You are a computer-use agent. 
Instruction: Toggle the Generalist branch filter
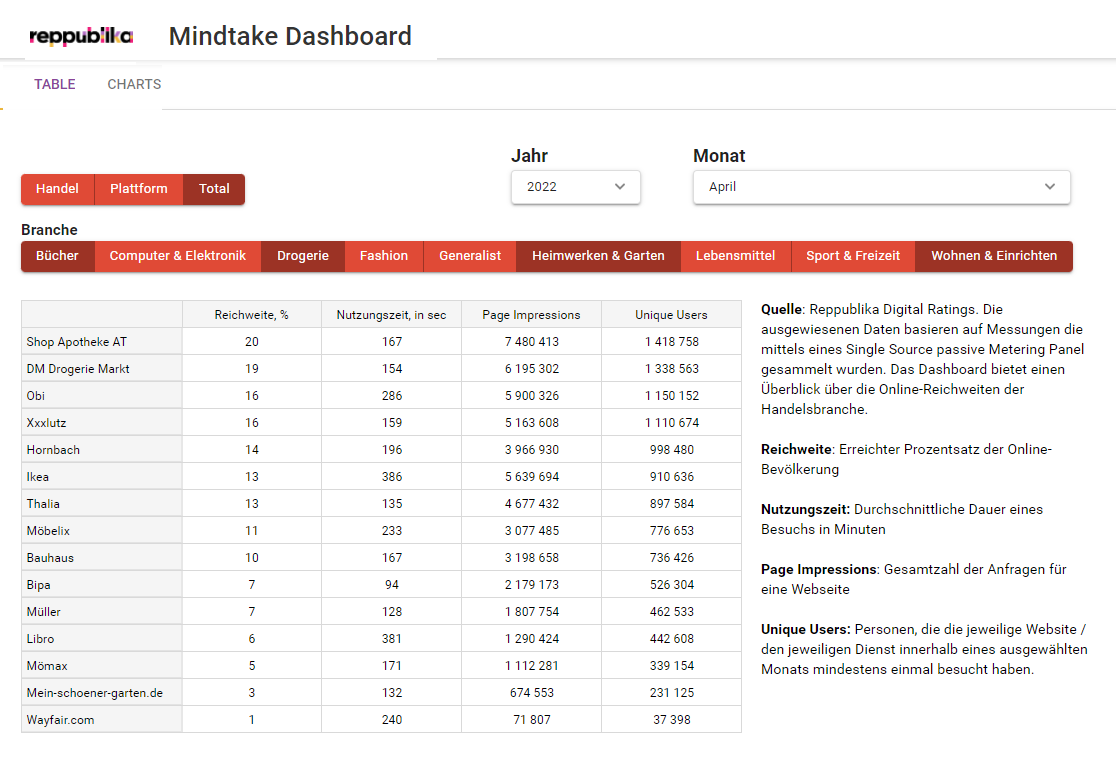[470, 256]
